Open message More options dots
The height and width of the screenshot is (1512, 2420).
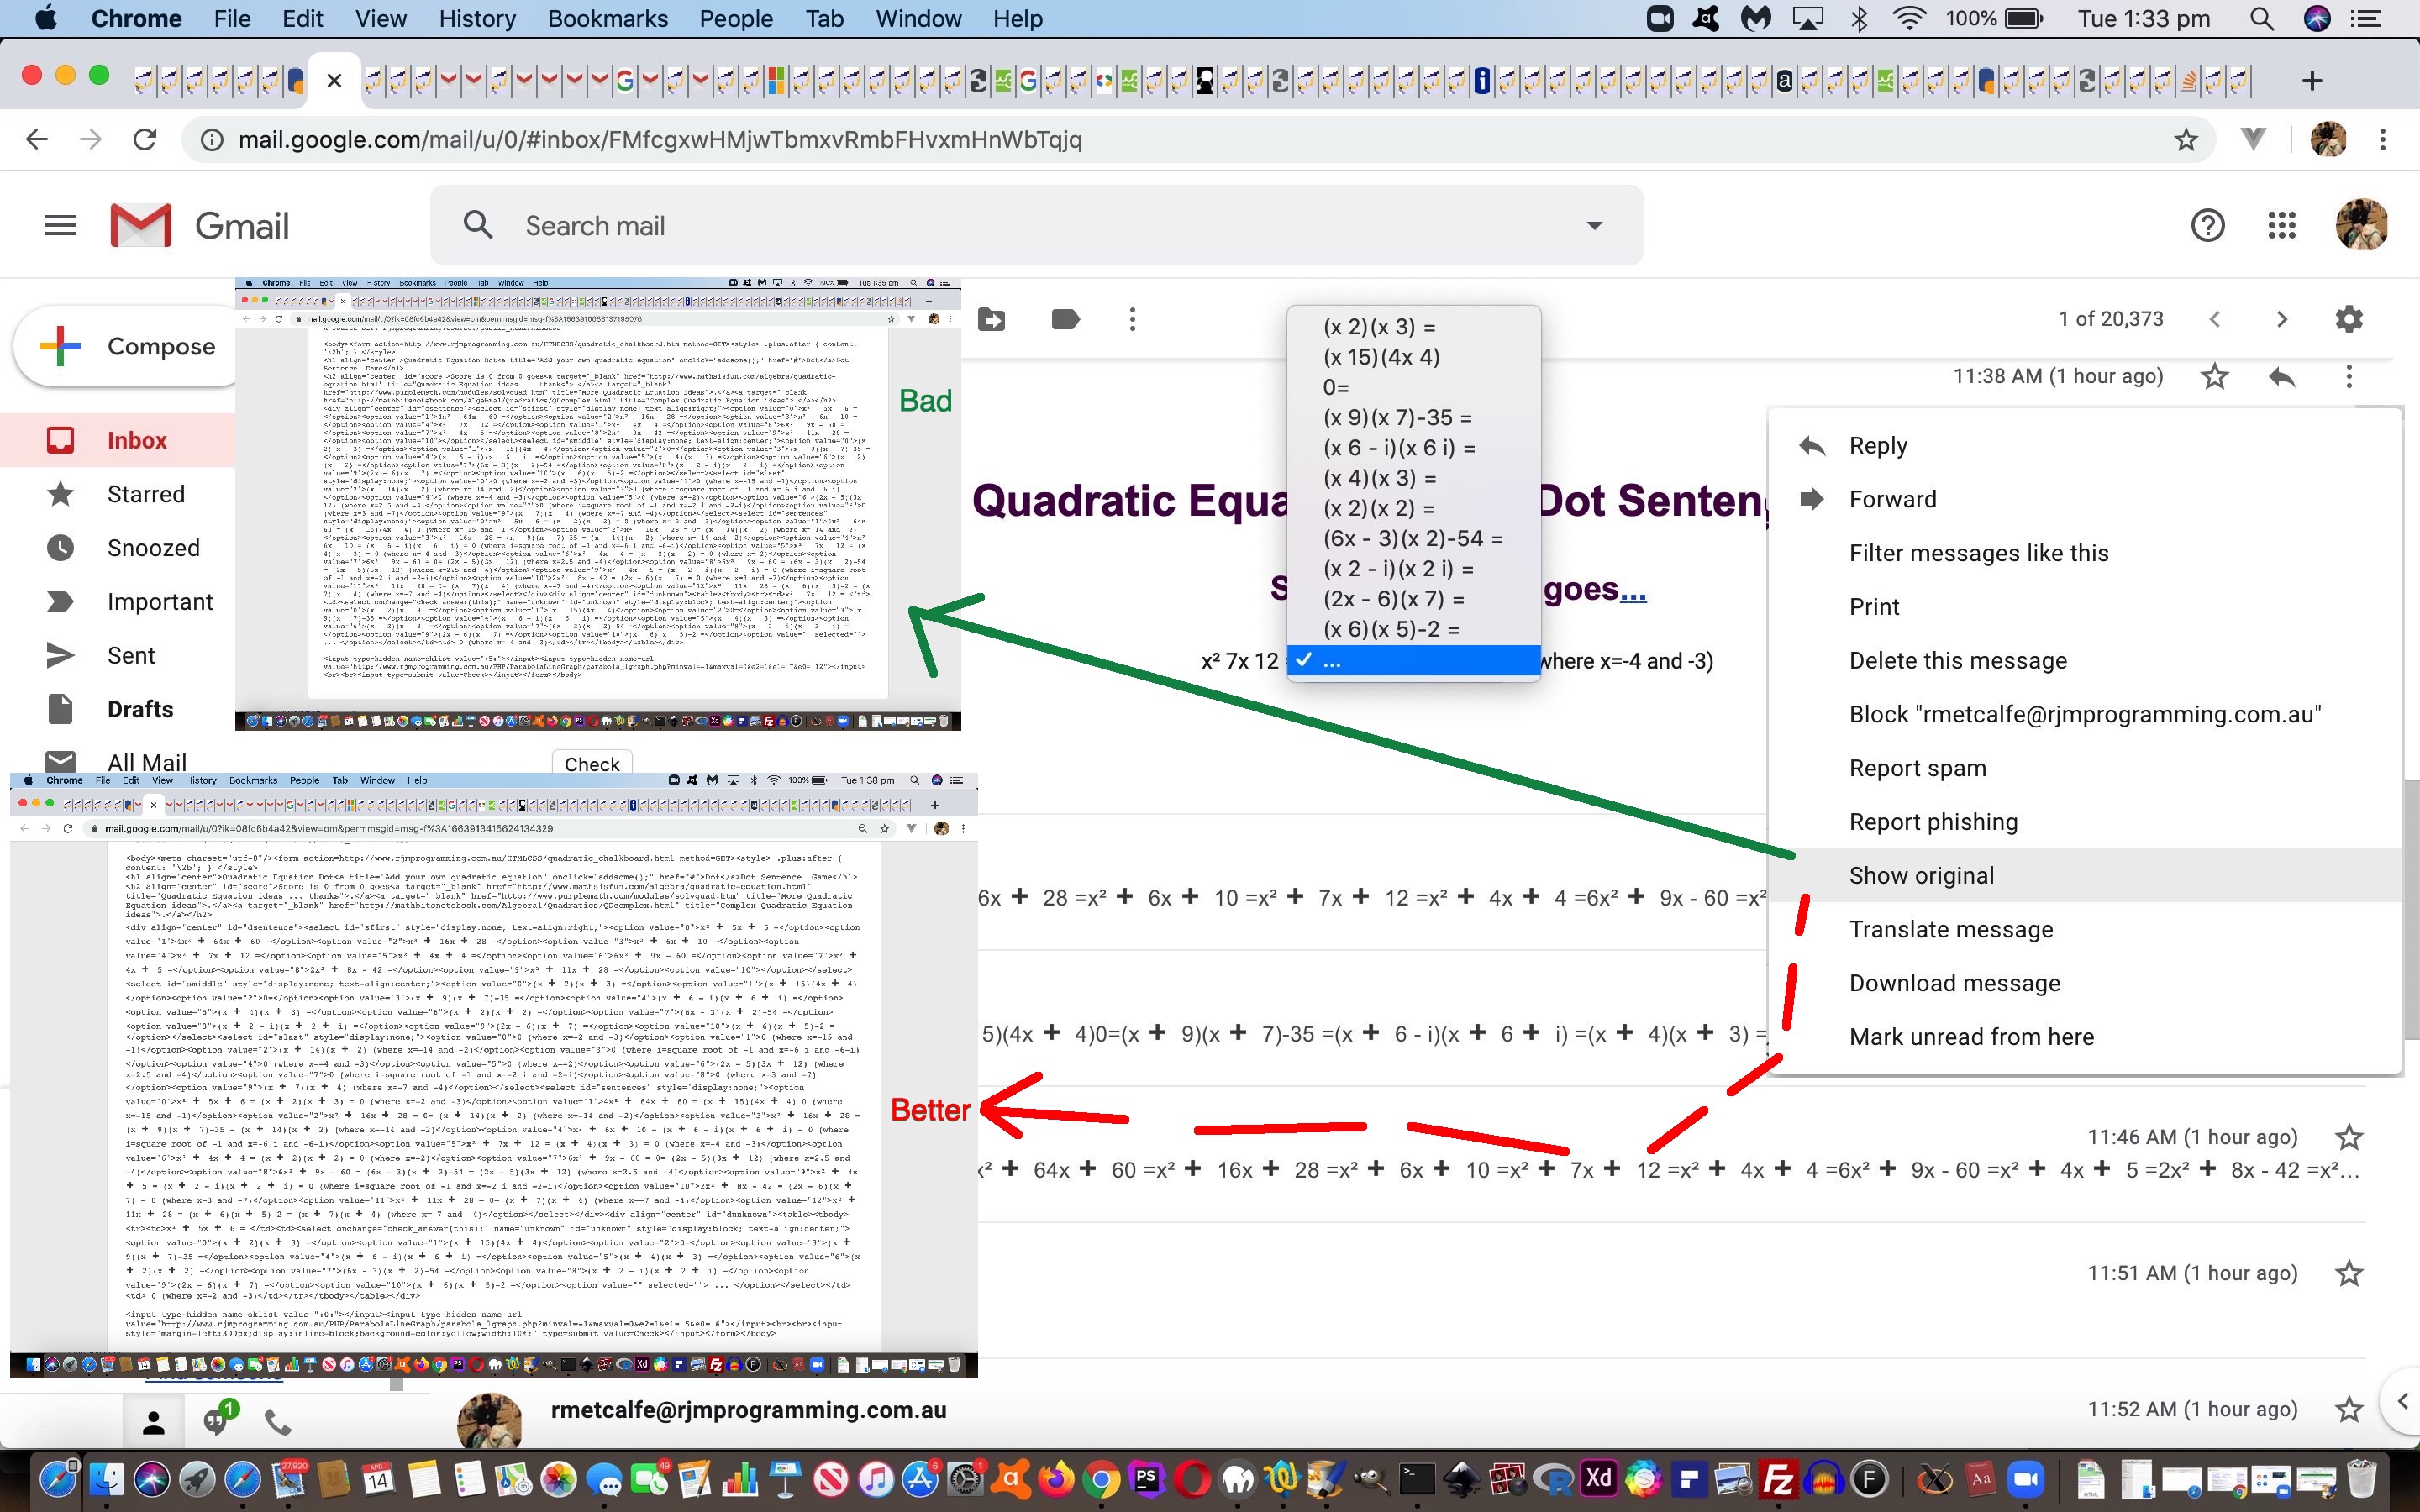click(2348, 377)
